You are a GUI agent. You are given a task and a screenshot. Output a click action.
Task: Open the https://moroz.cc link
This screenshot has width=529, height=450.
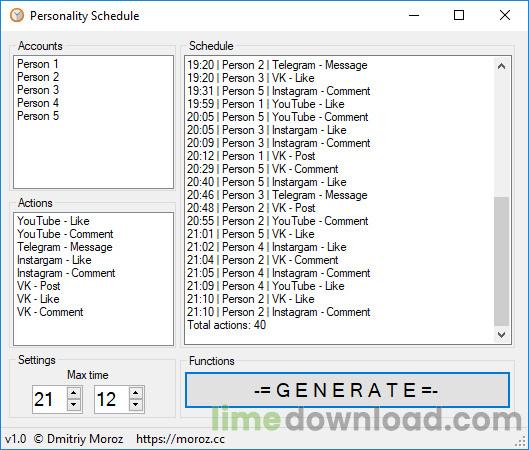point(180,439)
